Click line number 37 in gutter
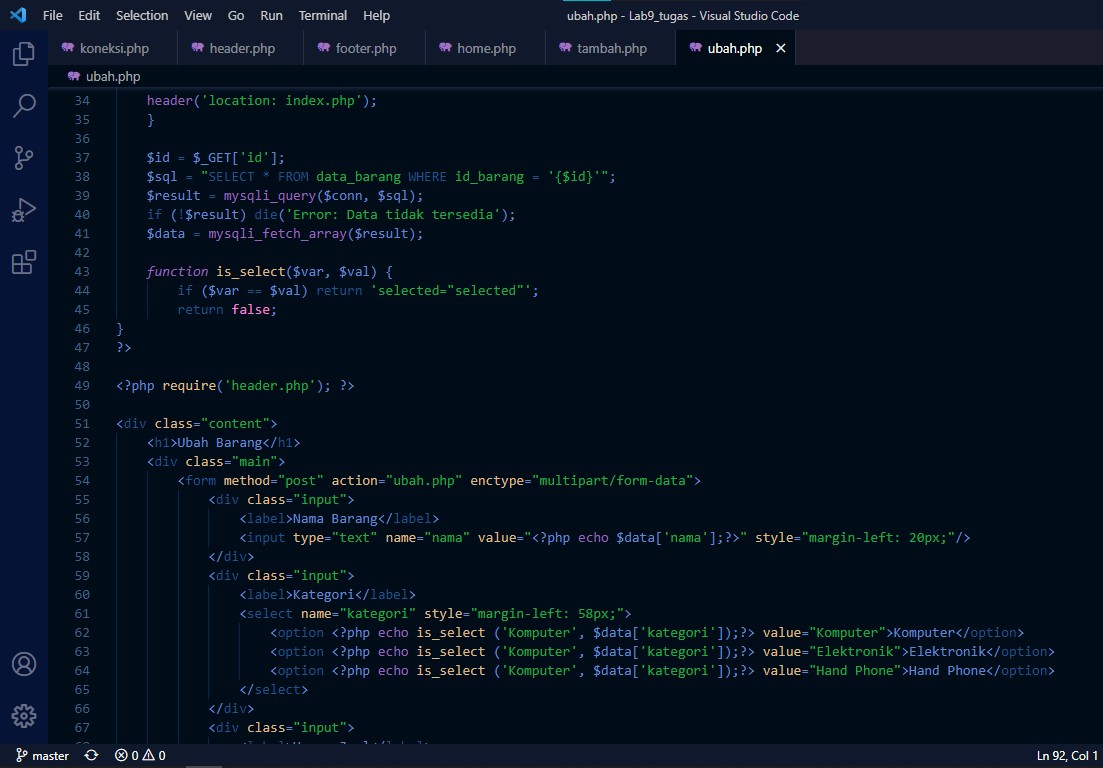Viewport: 1103px width, 768px height. [x=82, y=158]
